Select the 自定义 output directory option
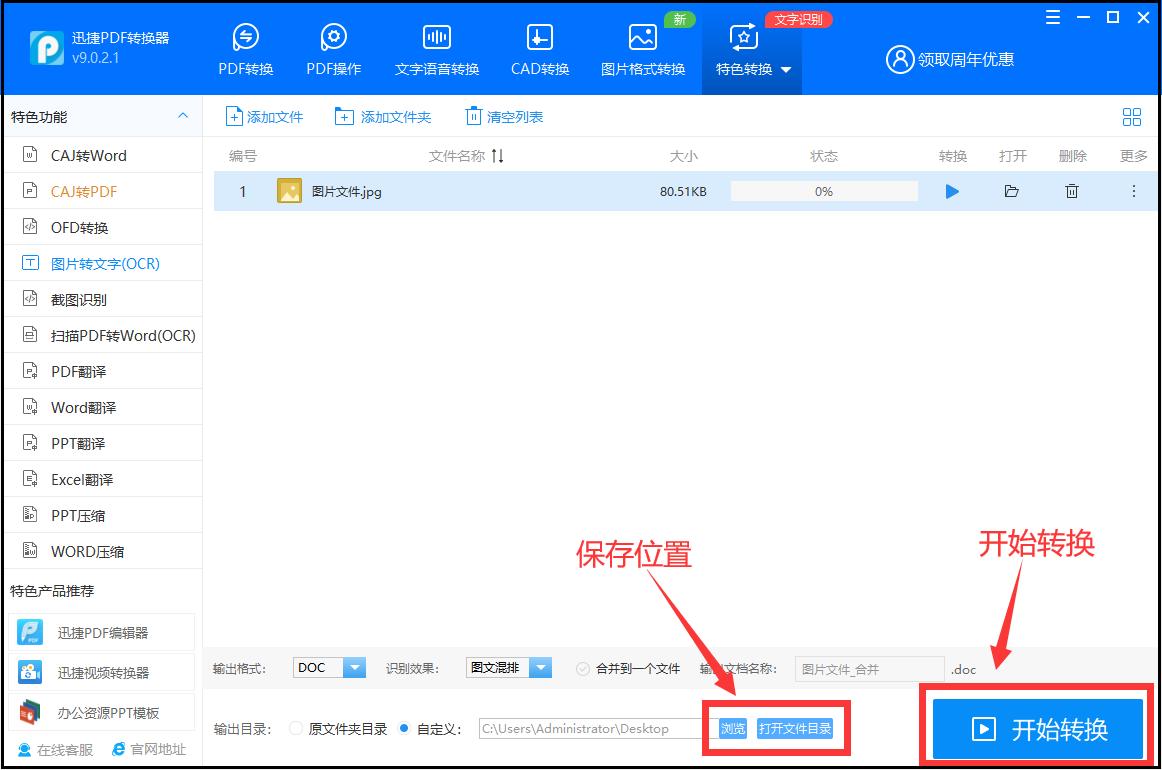Image resolution: width=1162 pixels, height=770 pixels. (x=404, y=729)
